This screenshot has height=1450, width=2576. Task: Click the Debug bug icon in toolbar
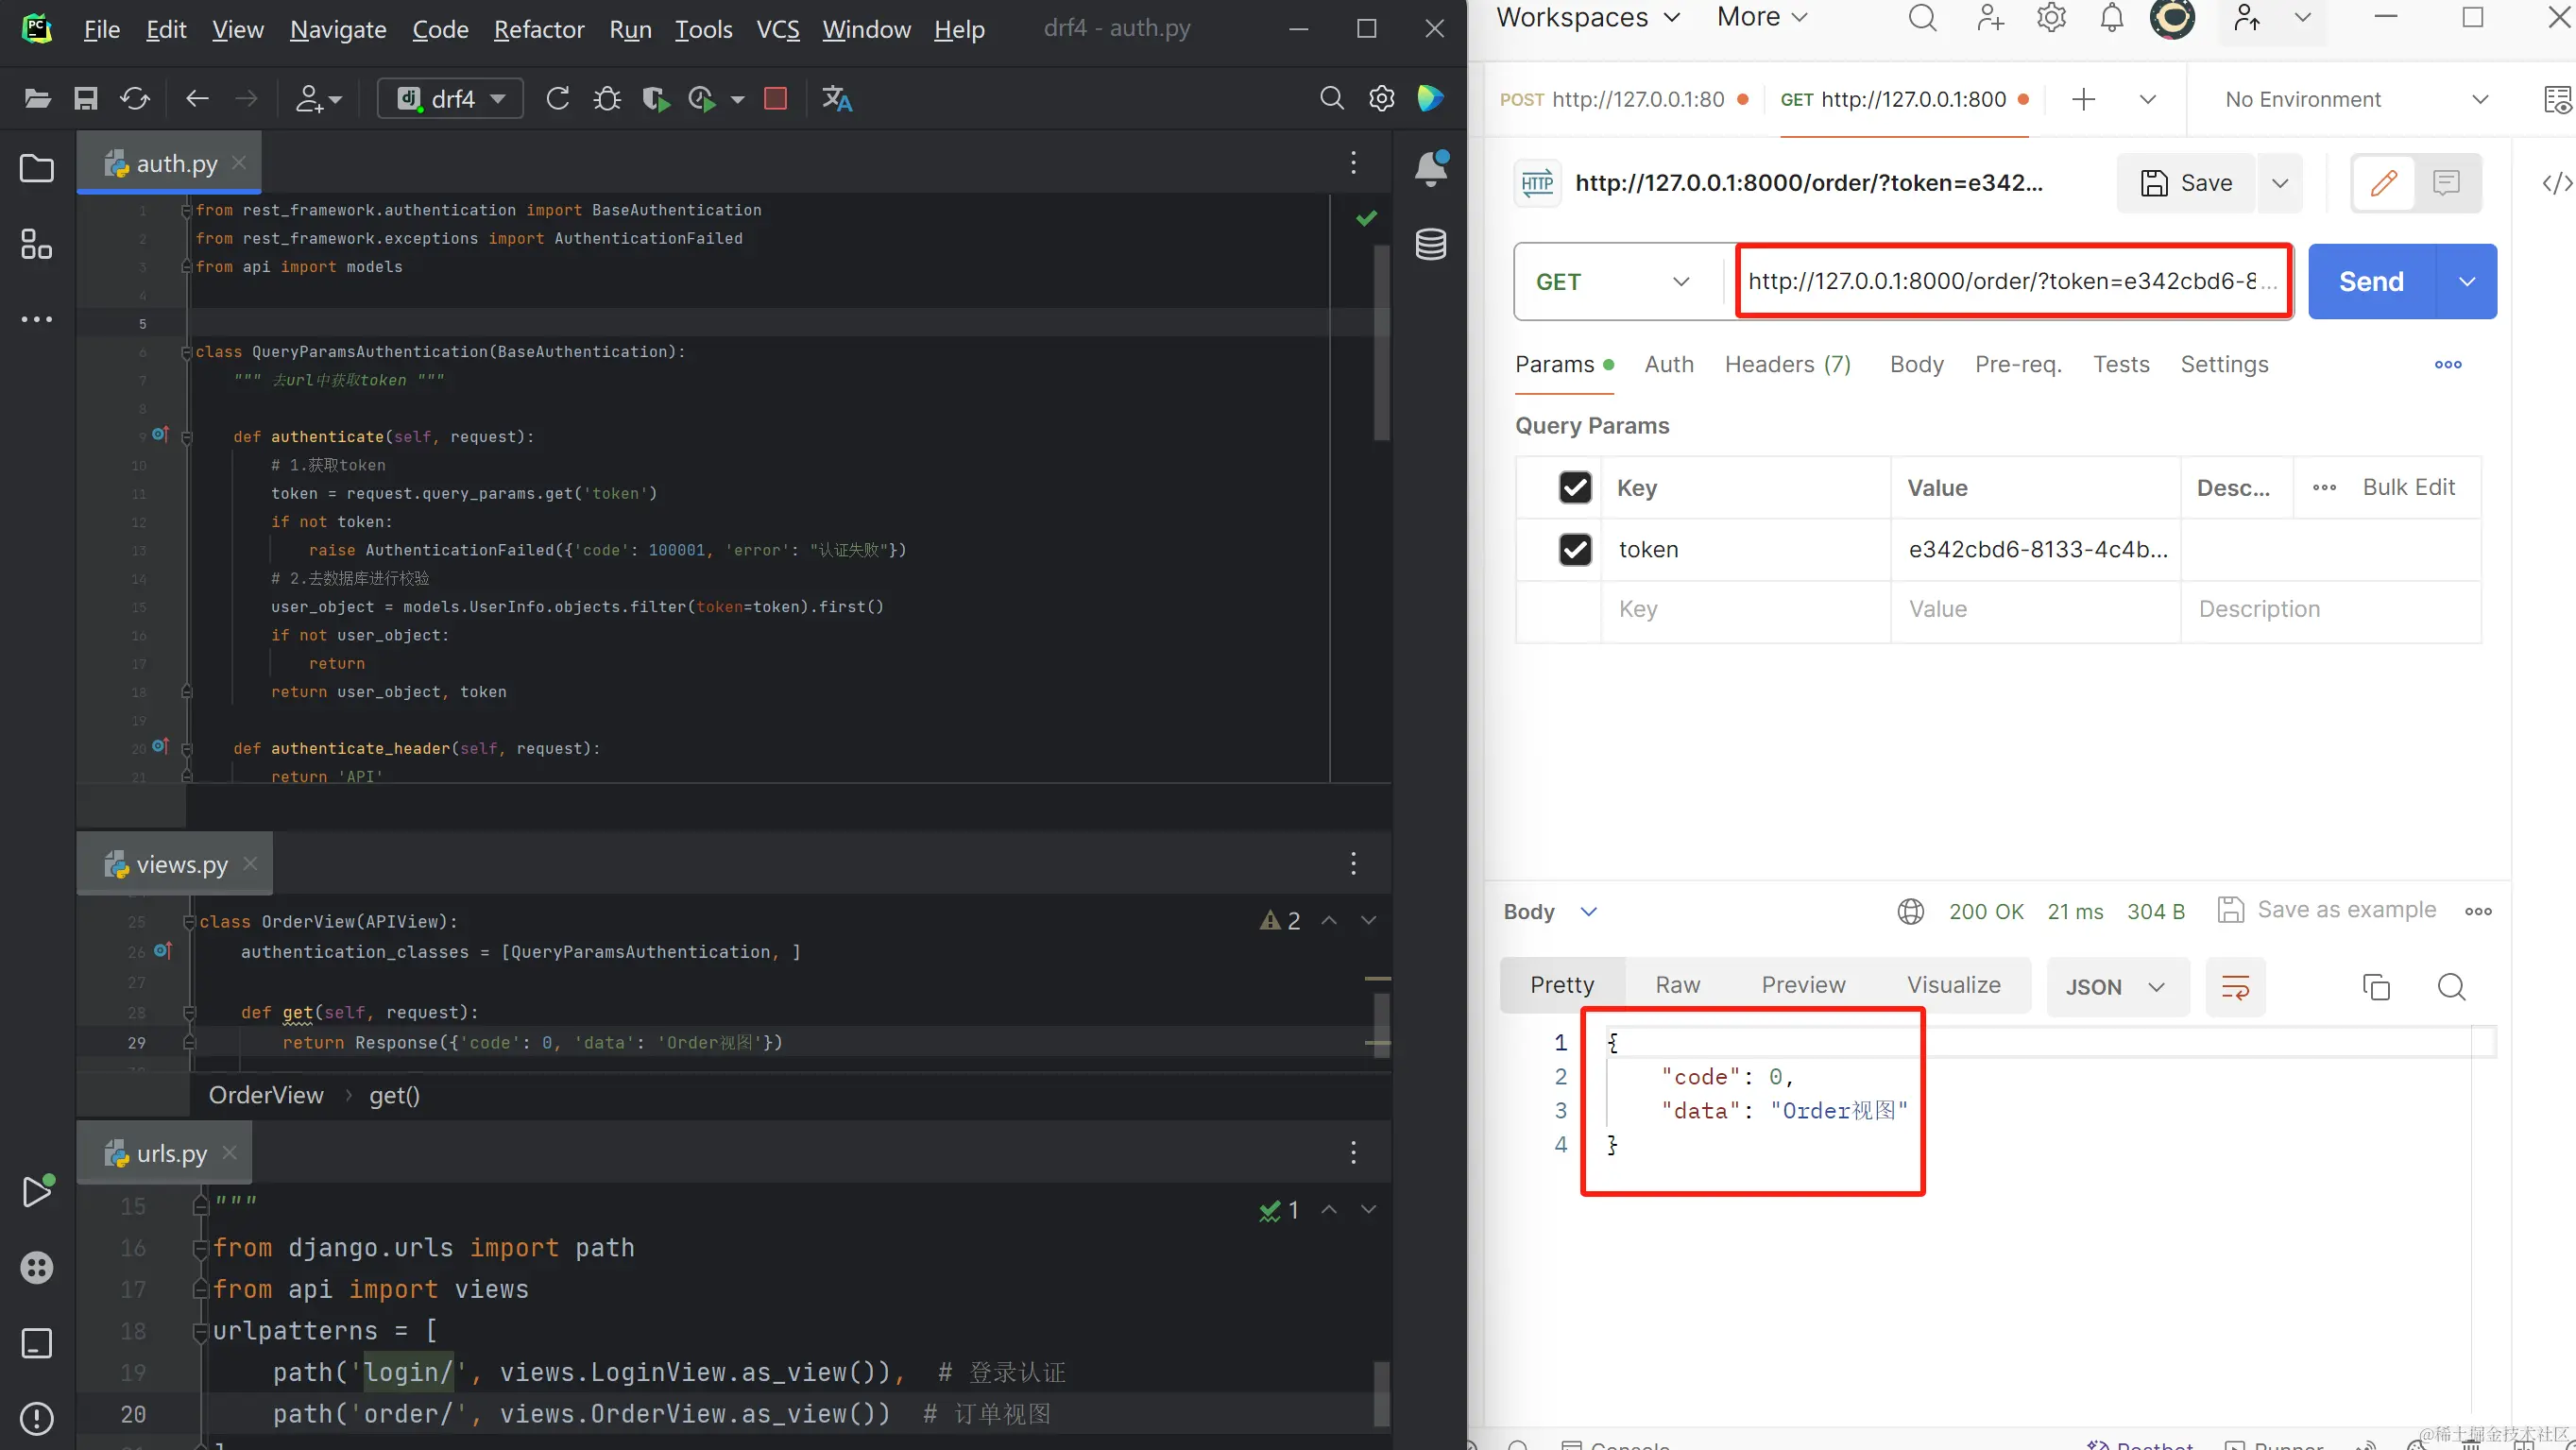coord(606,99)
